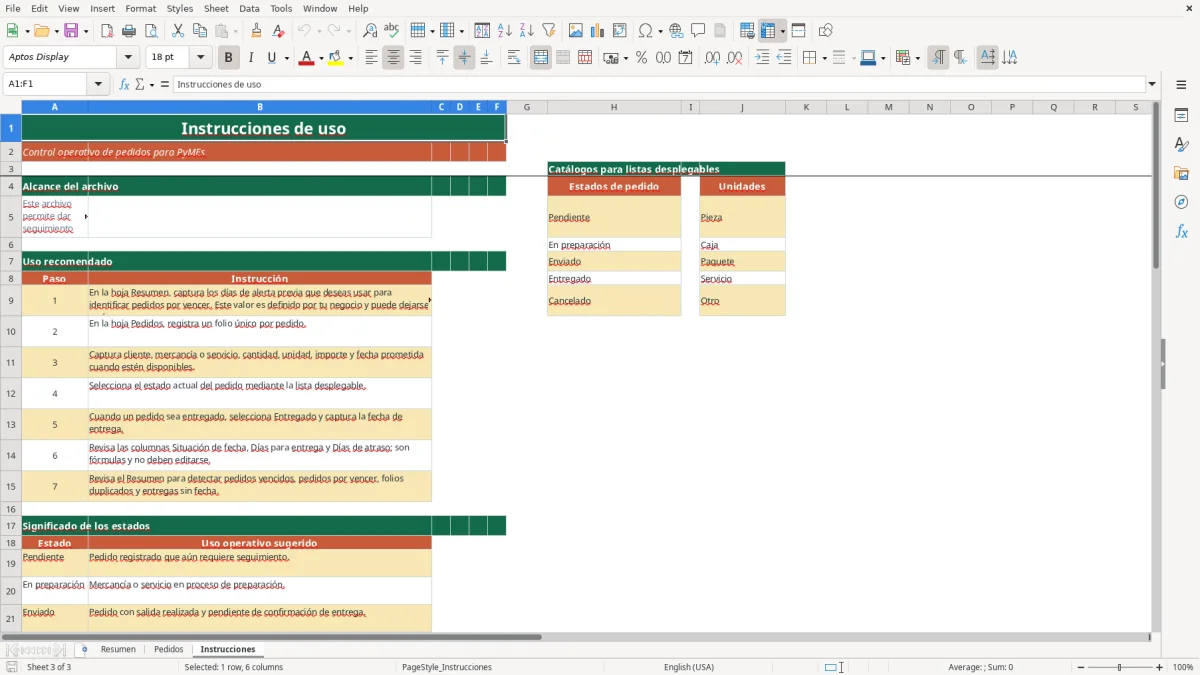Open the Data menu
This screenshot has width=1200, height=675.
pos(249,8)
